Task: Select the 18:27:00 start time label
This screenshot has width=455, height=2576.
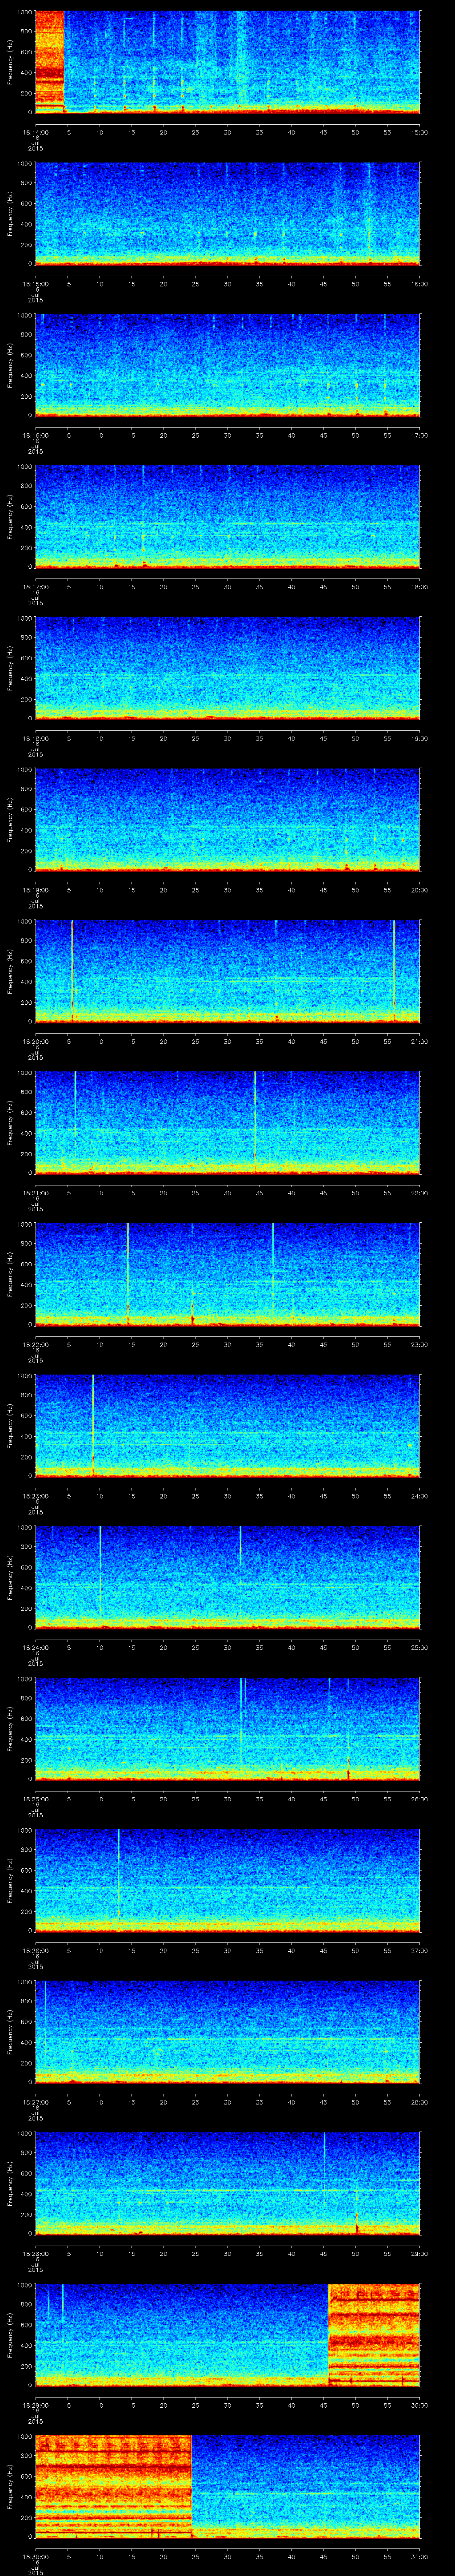Action: pos(35,2102)
